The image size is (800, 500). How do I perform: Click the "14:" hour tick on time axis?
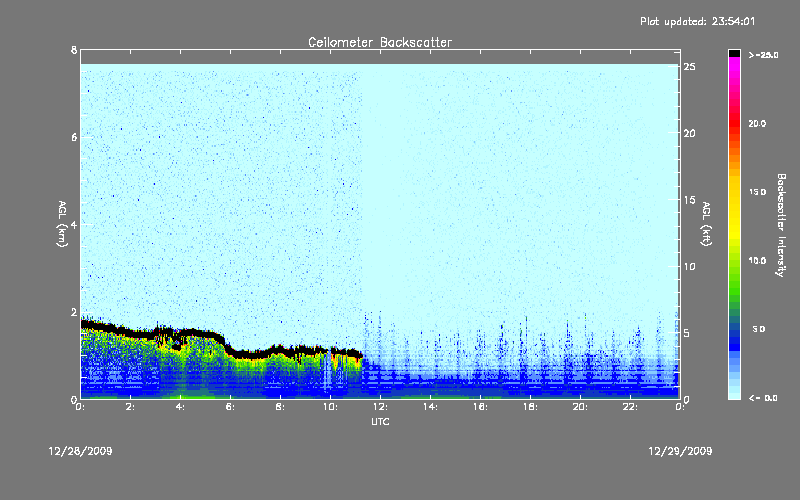click(x=431, y=407)
